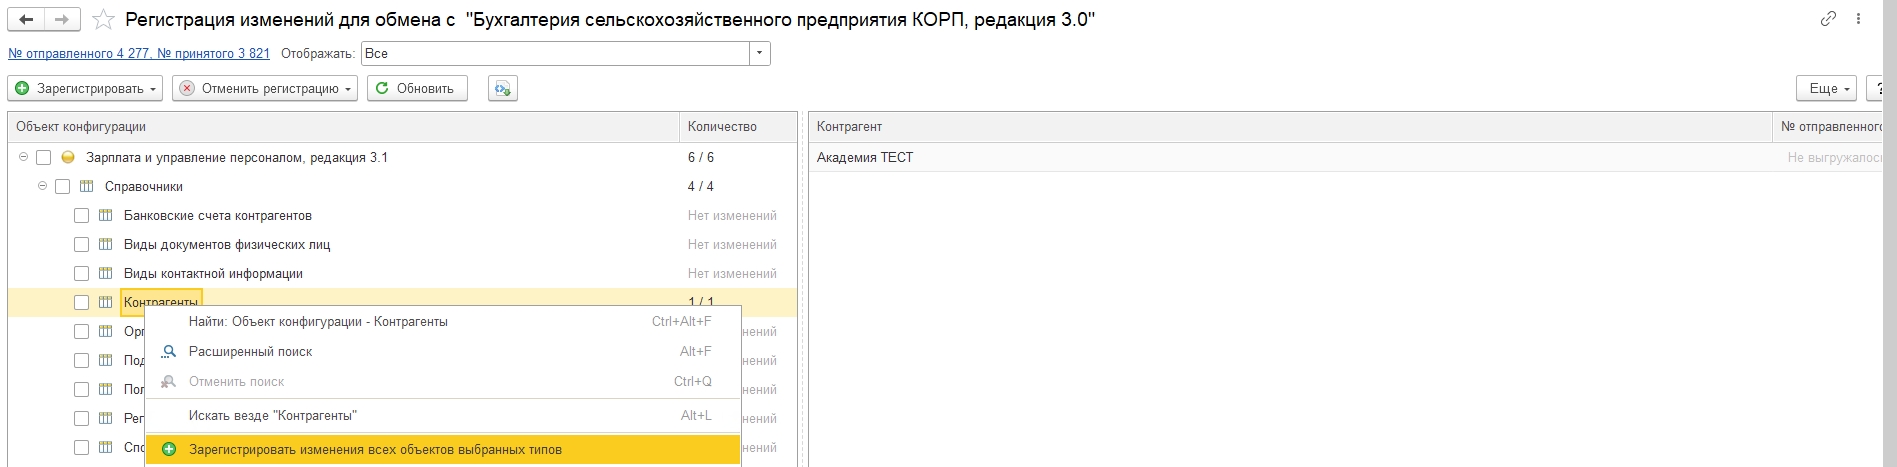Click the yellow node icon of Зарплата и управление персоналом

pyautogui.click(x=68, y=158)
